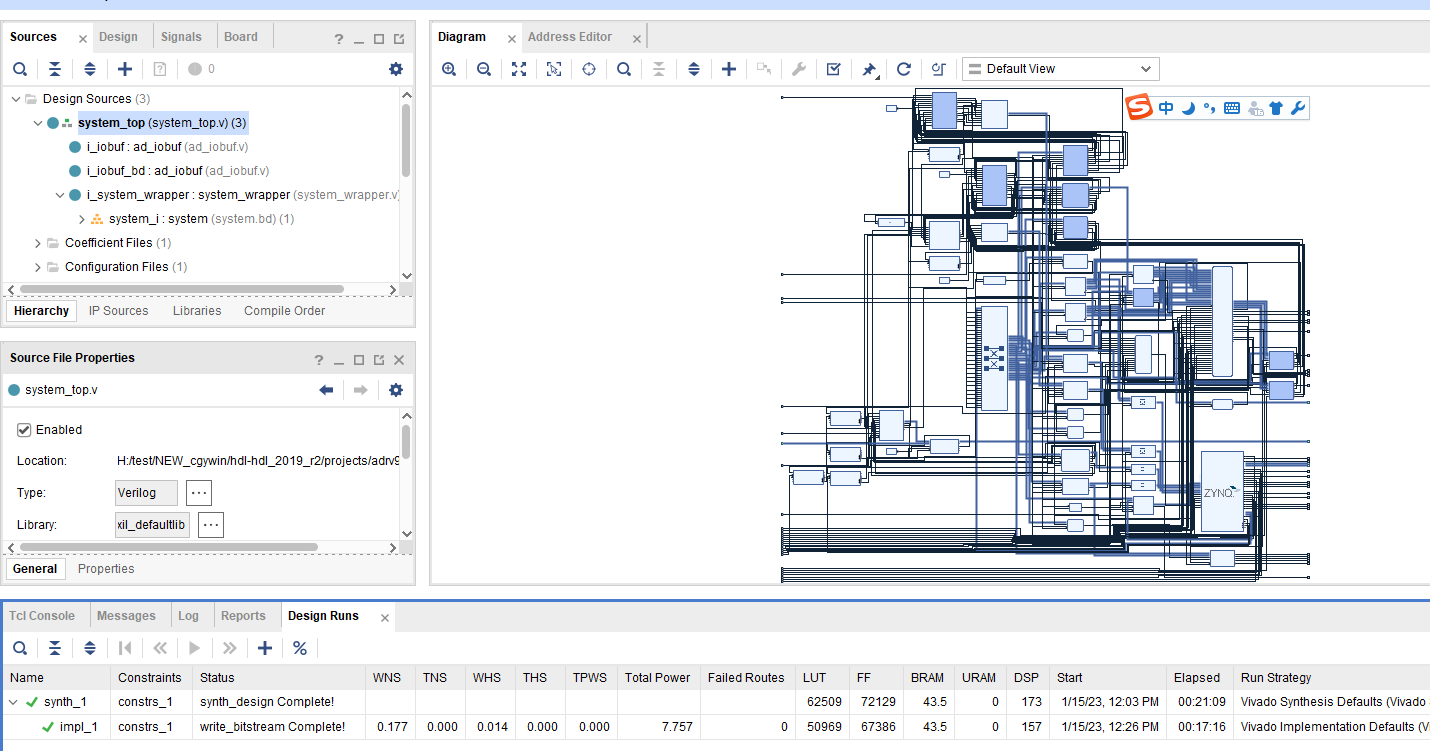Open the Tcl Console tab
This screenshot has width=1430, height=751.
(x=42, y=616)
